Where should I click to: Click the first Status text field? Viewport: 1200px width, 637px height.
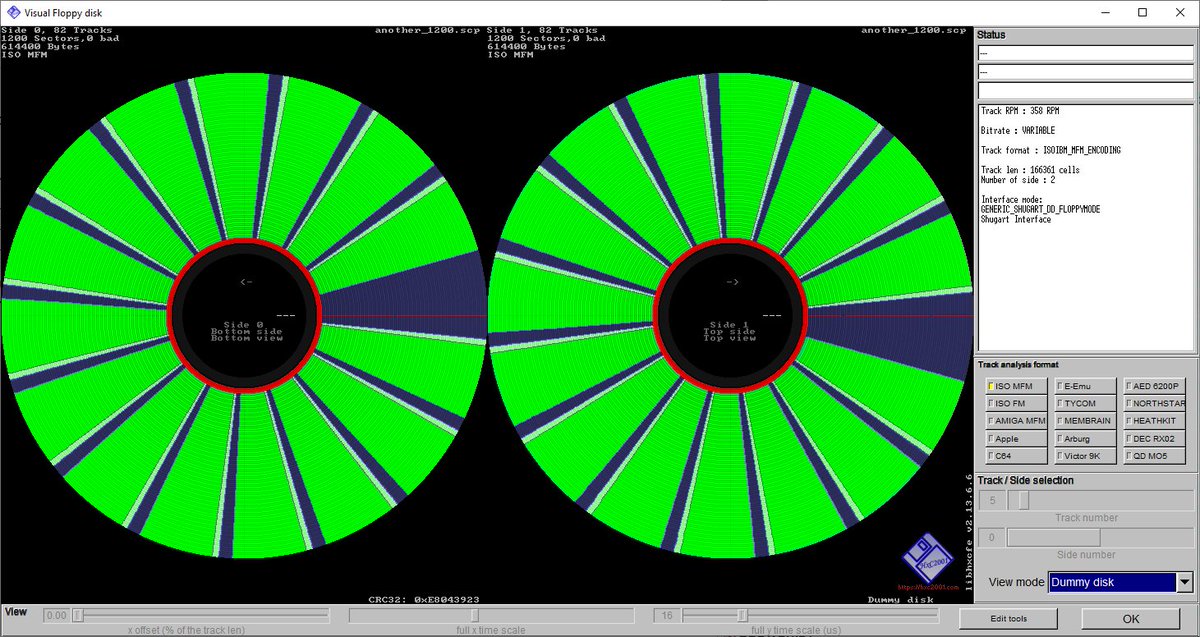(x=1085, y=53)
